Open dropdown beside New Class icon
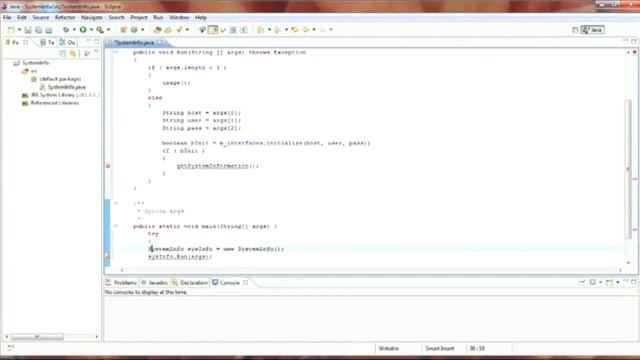Screen dimensions: 640x360 click(142, 30)
